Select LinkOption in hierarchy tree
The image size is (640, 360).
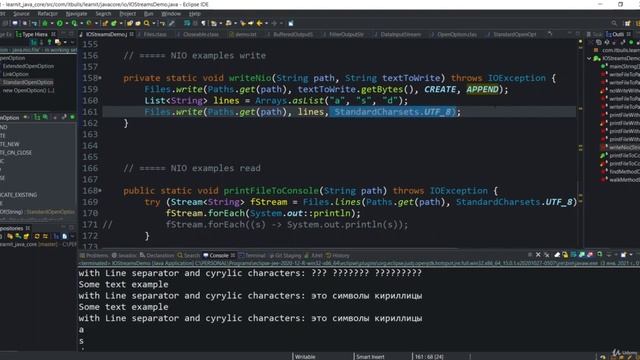pos(16,74)
